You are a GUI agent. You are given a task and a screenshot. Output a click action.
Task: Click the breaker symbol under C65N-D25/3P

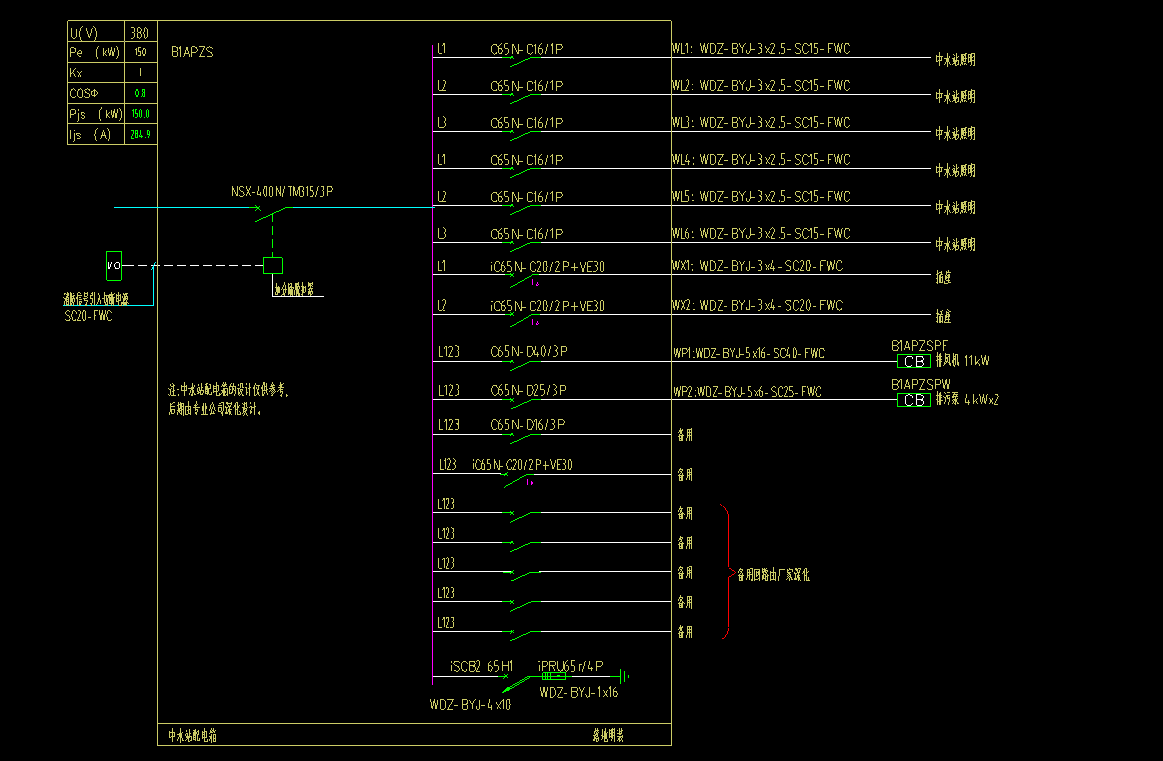click(x=524, y=403)
